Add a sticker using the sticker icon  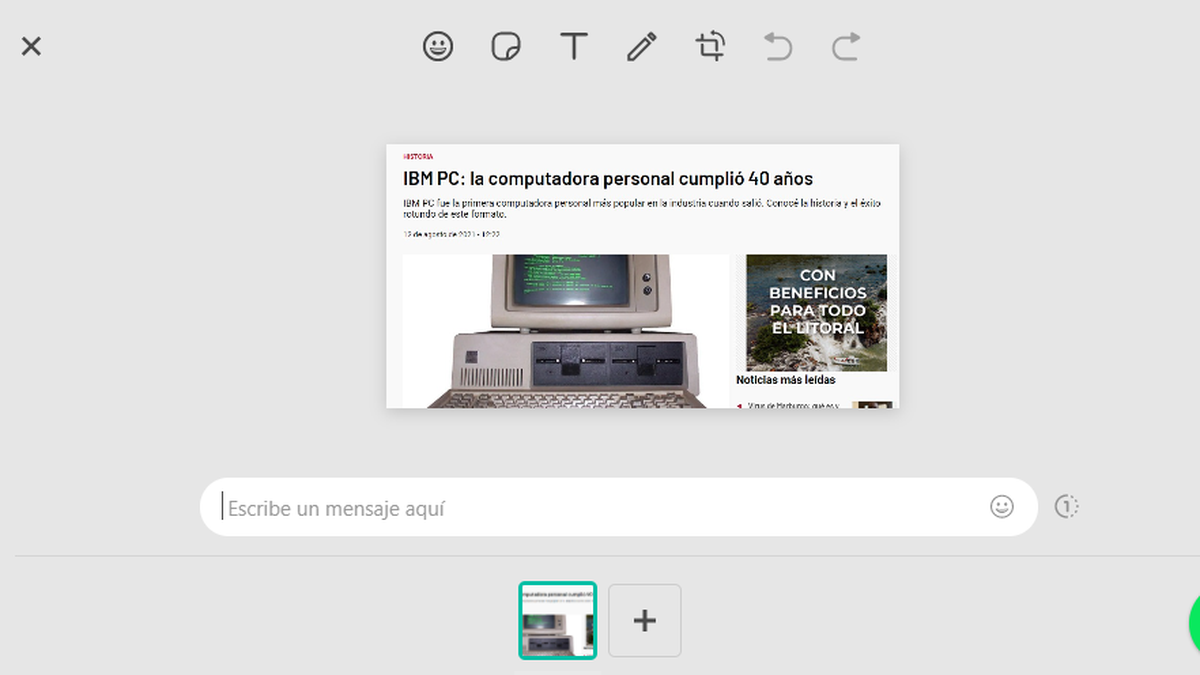coord(506,46)
